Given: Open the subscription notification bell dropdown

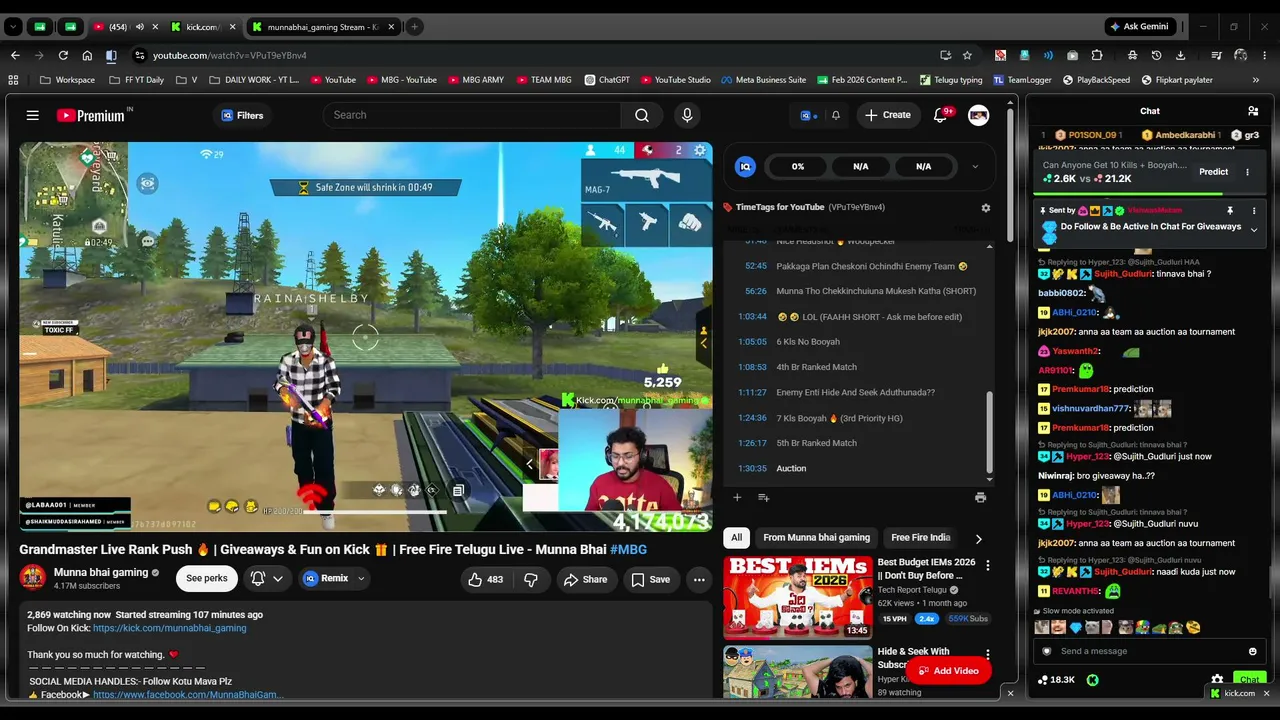Looking at the screenshot, I should click(x=267, y=579).
